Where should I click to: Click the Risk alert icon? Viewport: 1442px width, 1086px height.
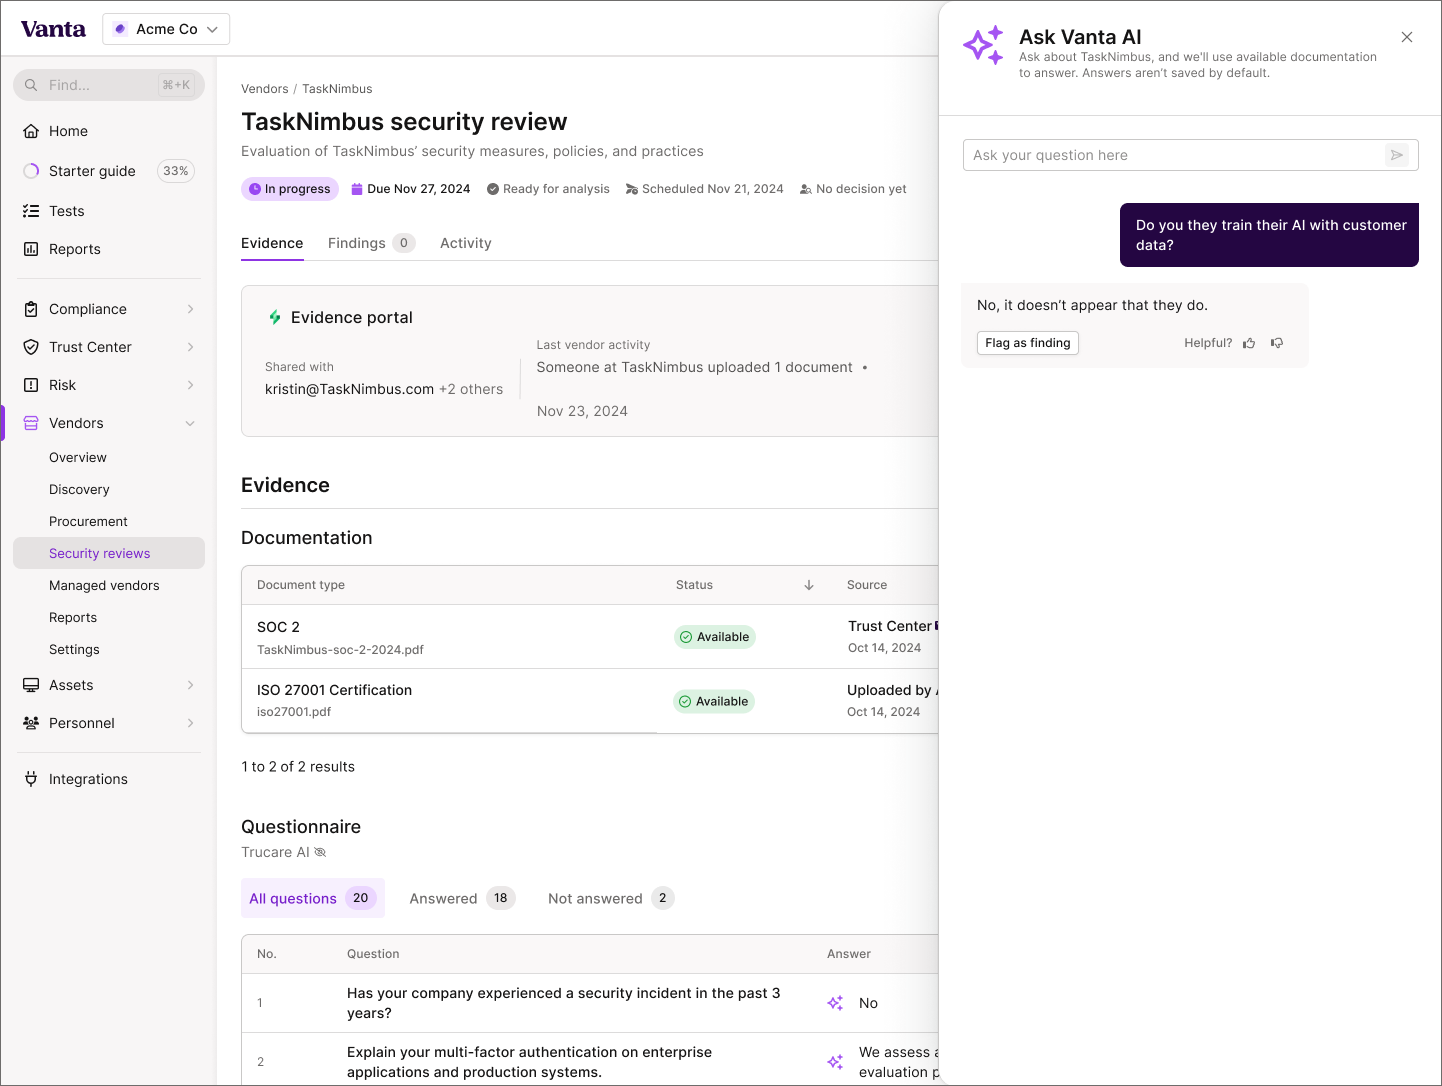[31, 385]
